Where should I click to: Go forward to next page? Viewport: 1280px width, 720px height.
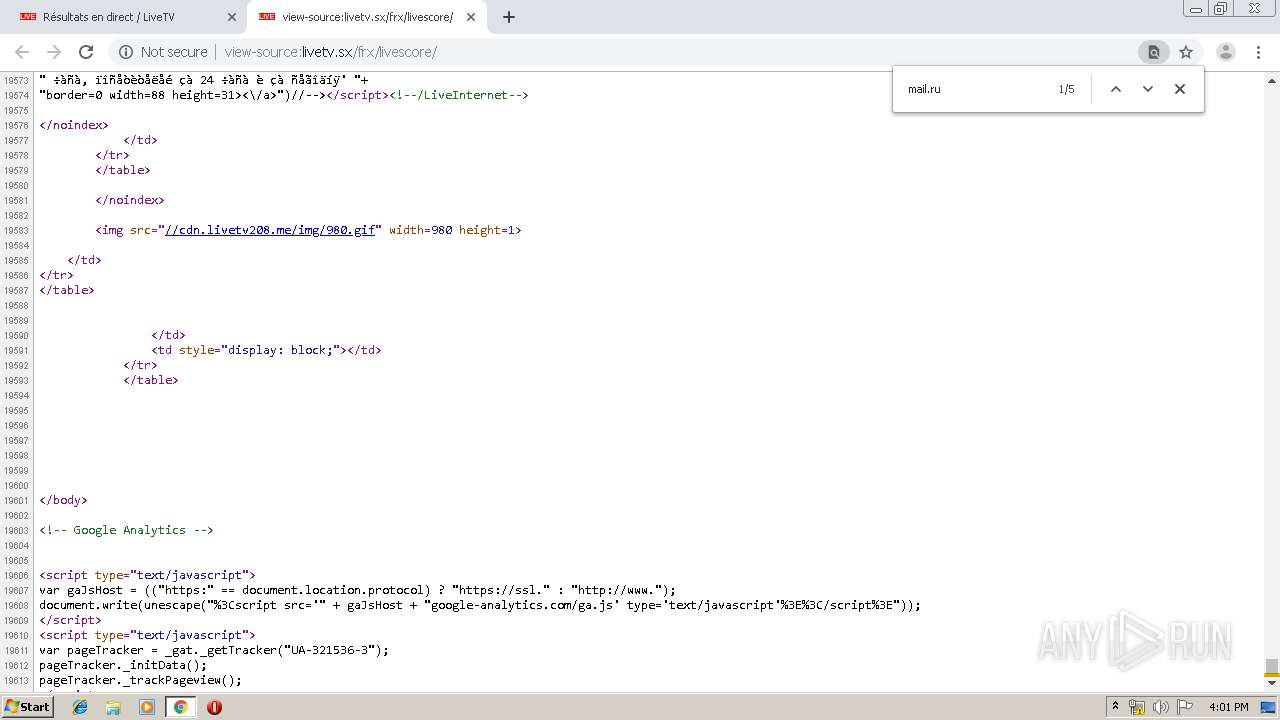(x=54, y=52)
